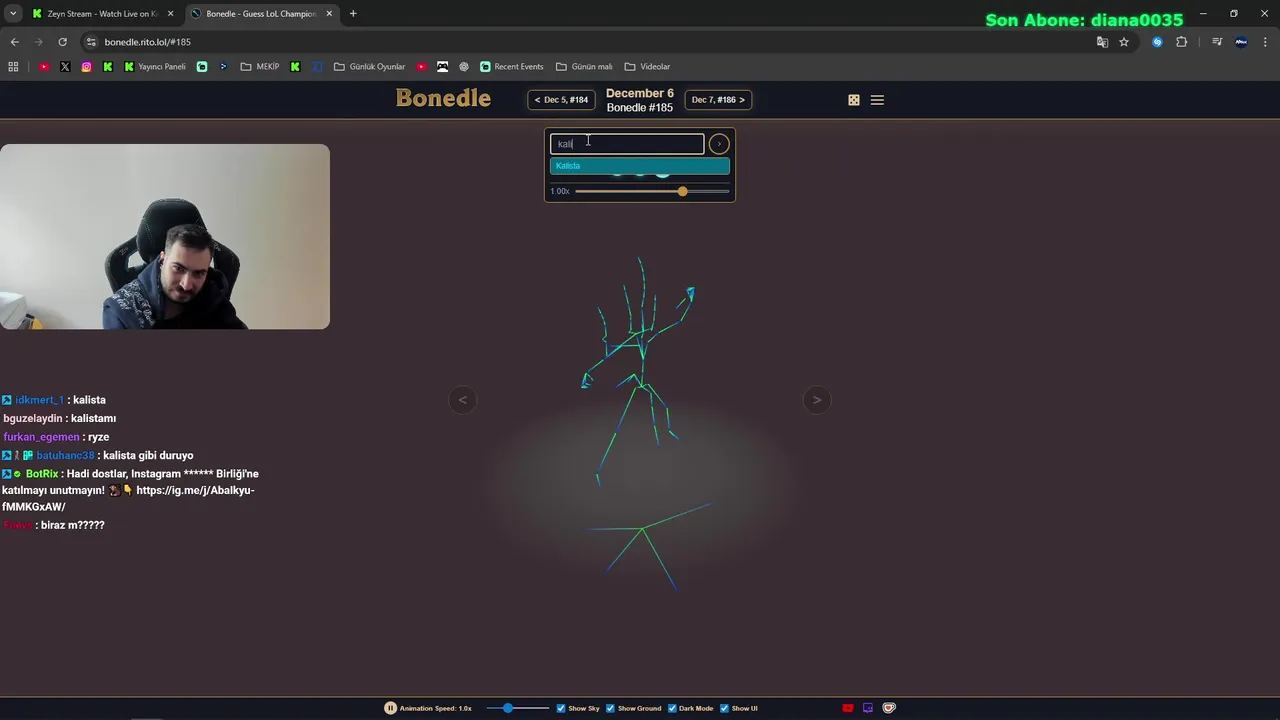Image resolution: width=1280 pixels, height=720 pixels.
Task: Open the Chrome apps grid shortcut
Action: pos(13,67)
